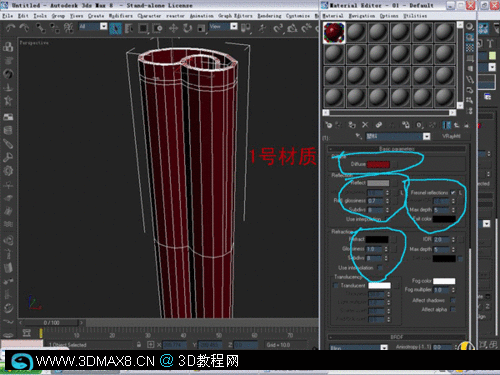
Task: Open the Rendering menu
Action: pos(269,16)
